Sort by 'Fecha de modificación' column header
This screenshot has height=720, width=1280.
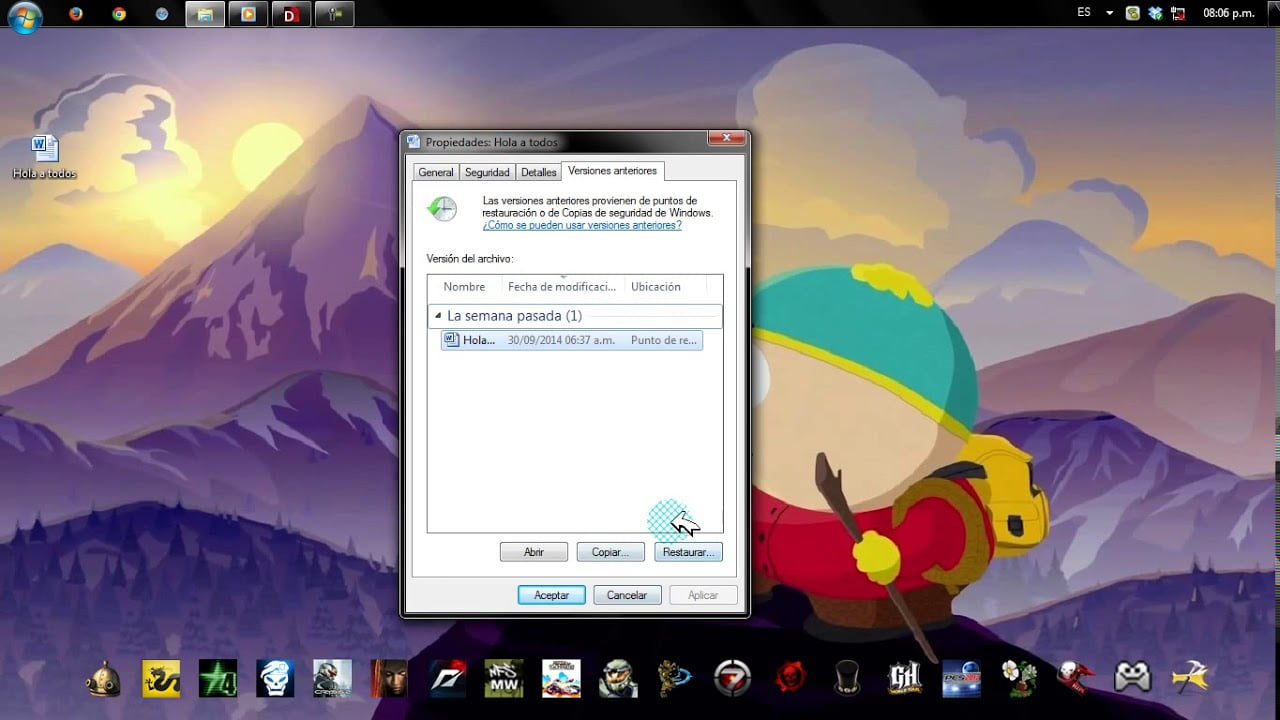pos(562,287)
